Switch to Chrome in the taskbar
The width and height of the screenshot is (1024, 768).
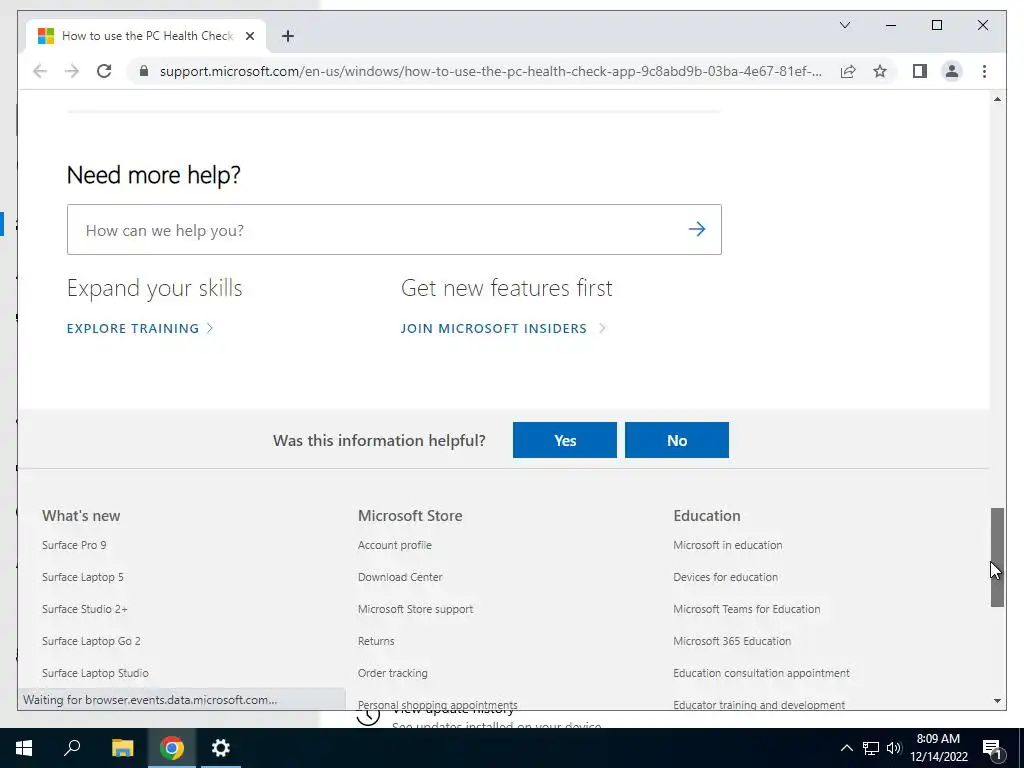pyautogui.click(x=172, y=748)
